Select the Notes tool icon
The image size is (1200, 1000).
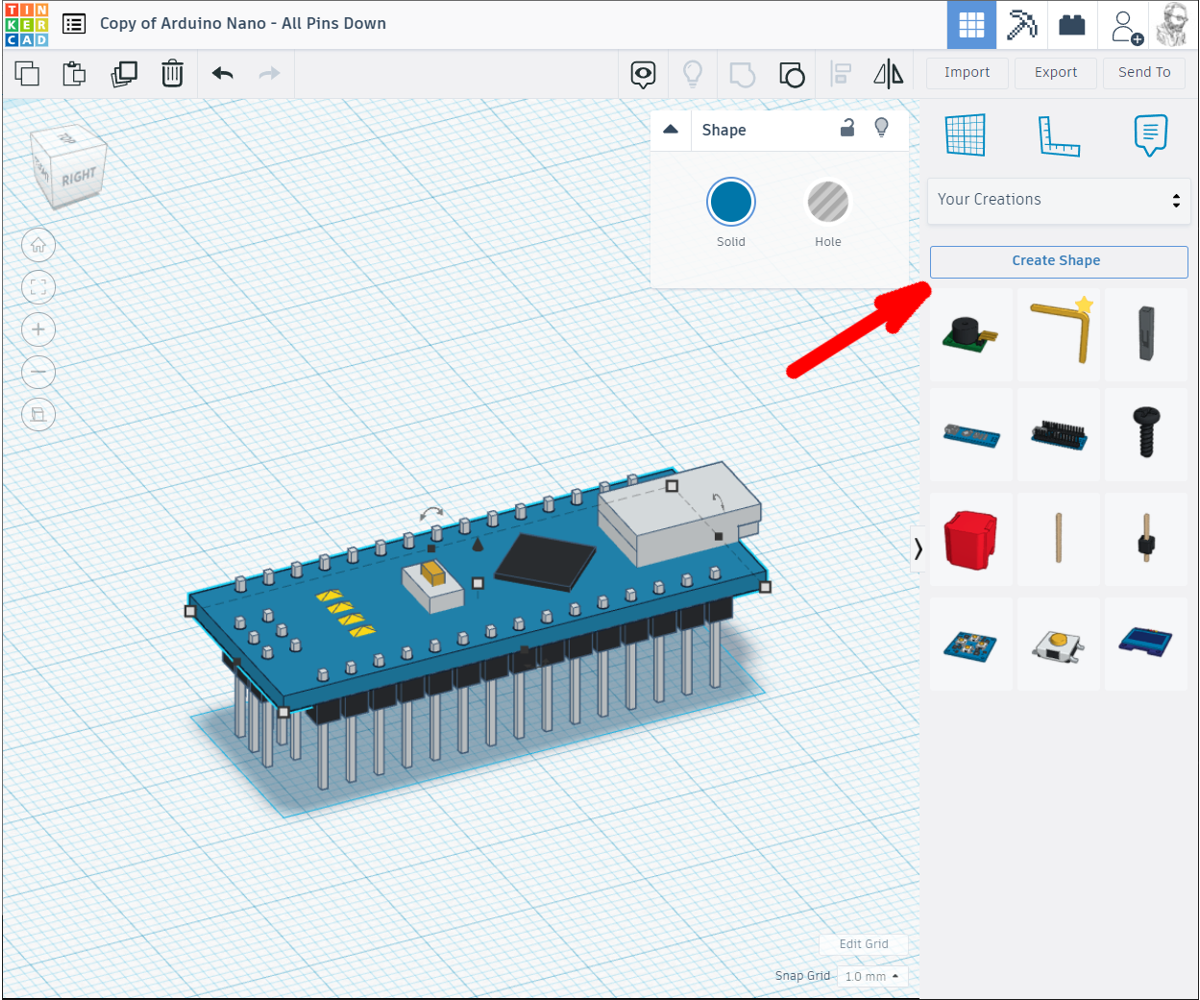[x=1151, y=135]
